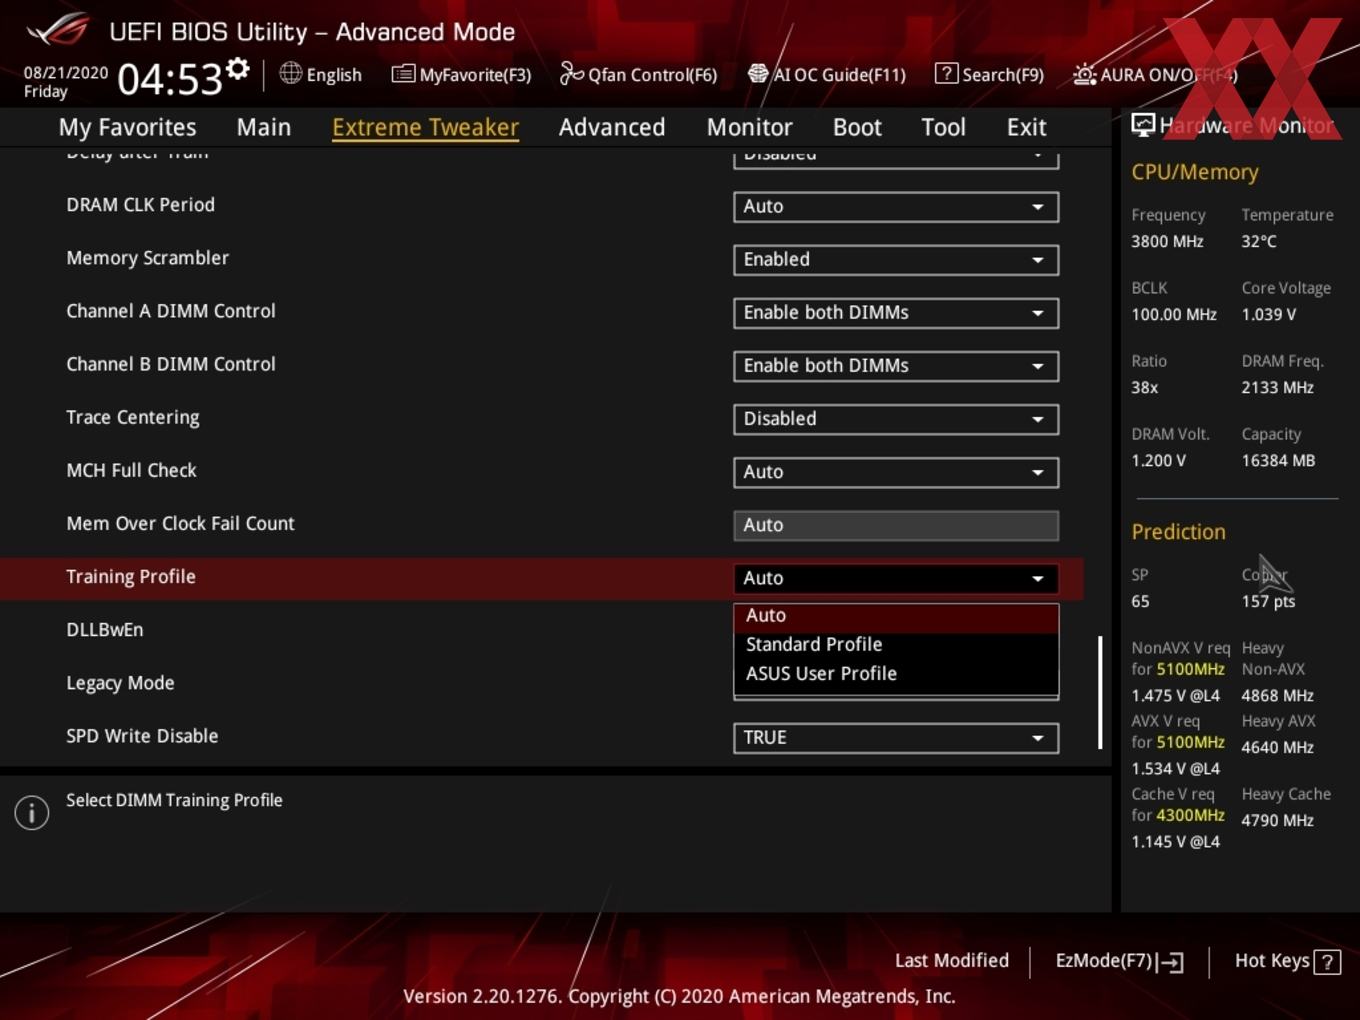Expand Channel A DIMM Control dropdown
Viewport: 1360px width, 1020px height.
895,312
